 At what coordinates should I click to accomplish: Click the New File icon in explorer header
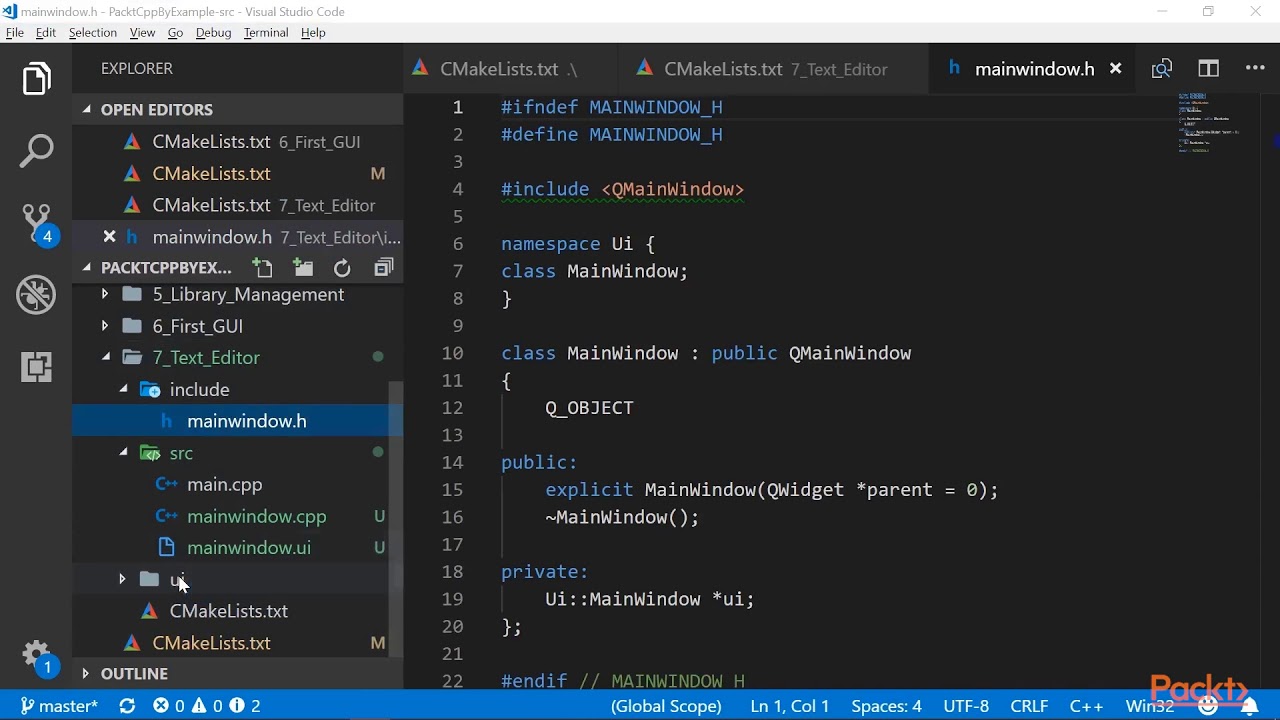(262, 268)
